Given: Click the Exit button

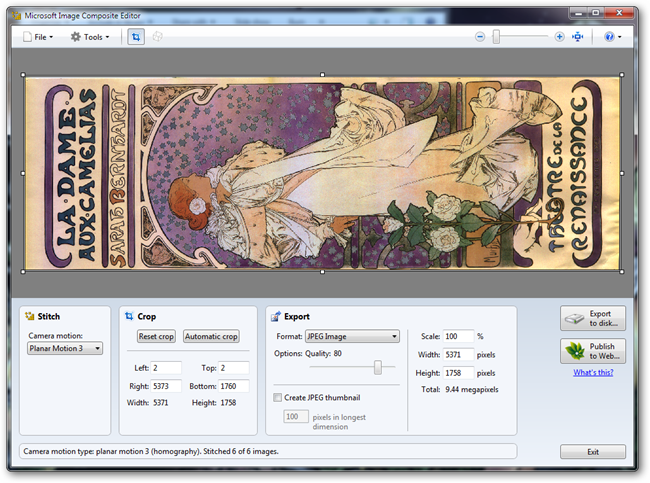Looking at the screenshot, I should (x=593, y=452).
